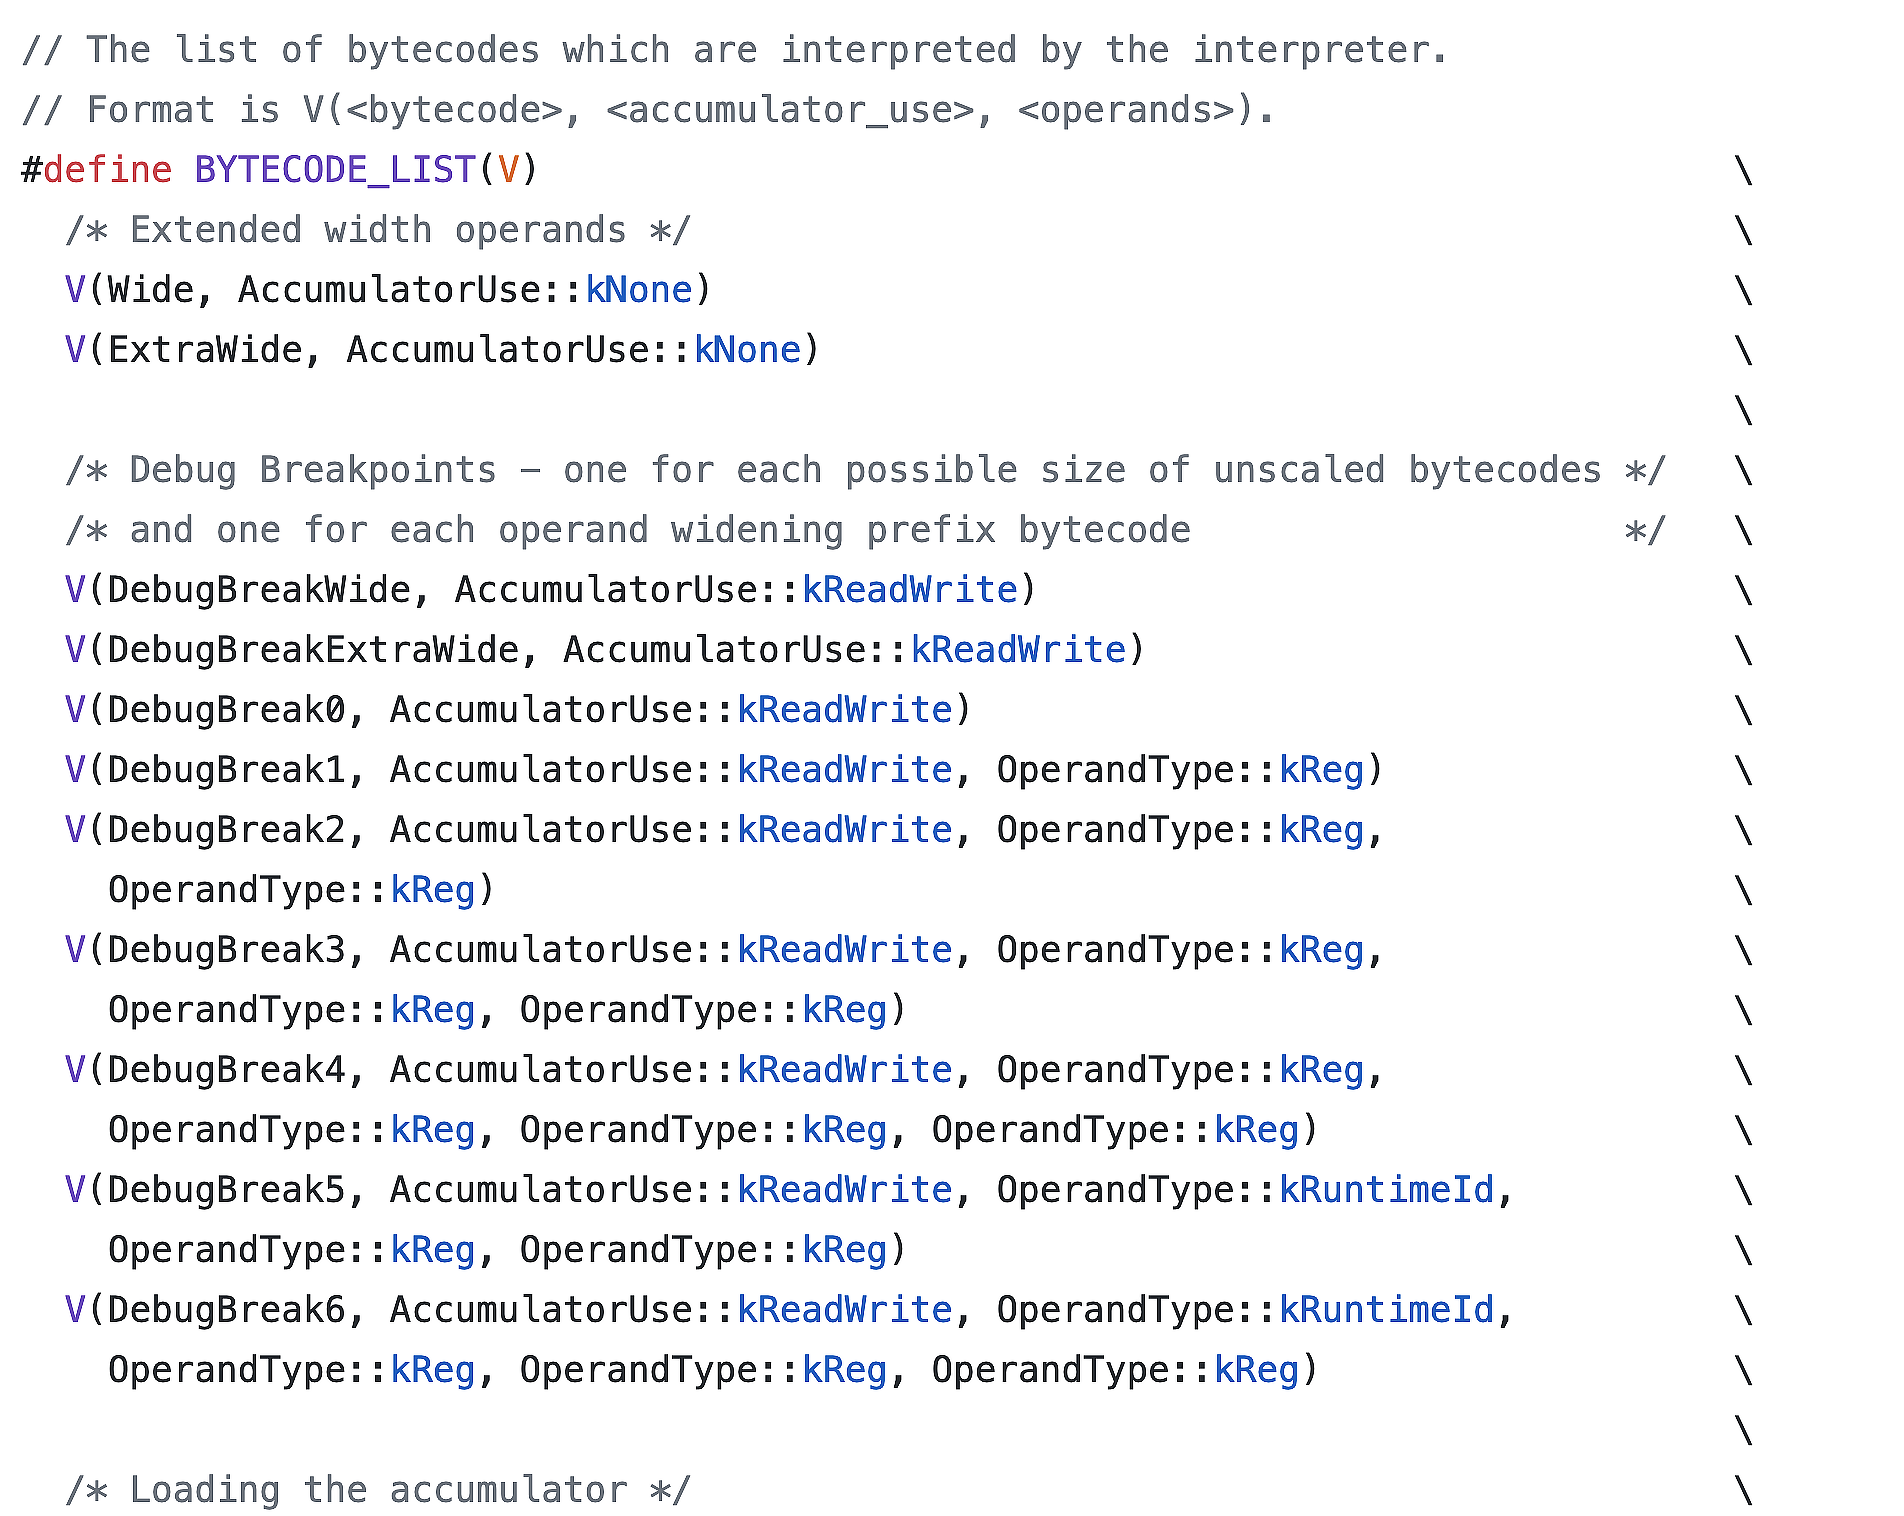Click kReg on the DebugBreak1 line
This screenshot has height=1516, width=1904.
click(1321, 770)
